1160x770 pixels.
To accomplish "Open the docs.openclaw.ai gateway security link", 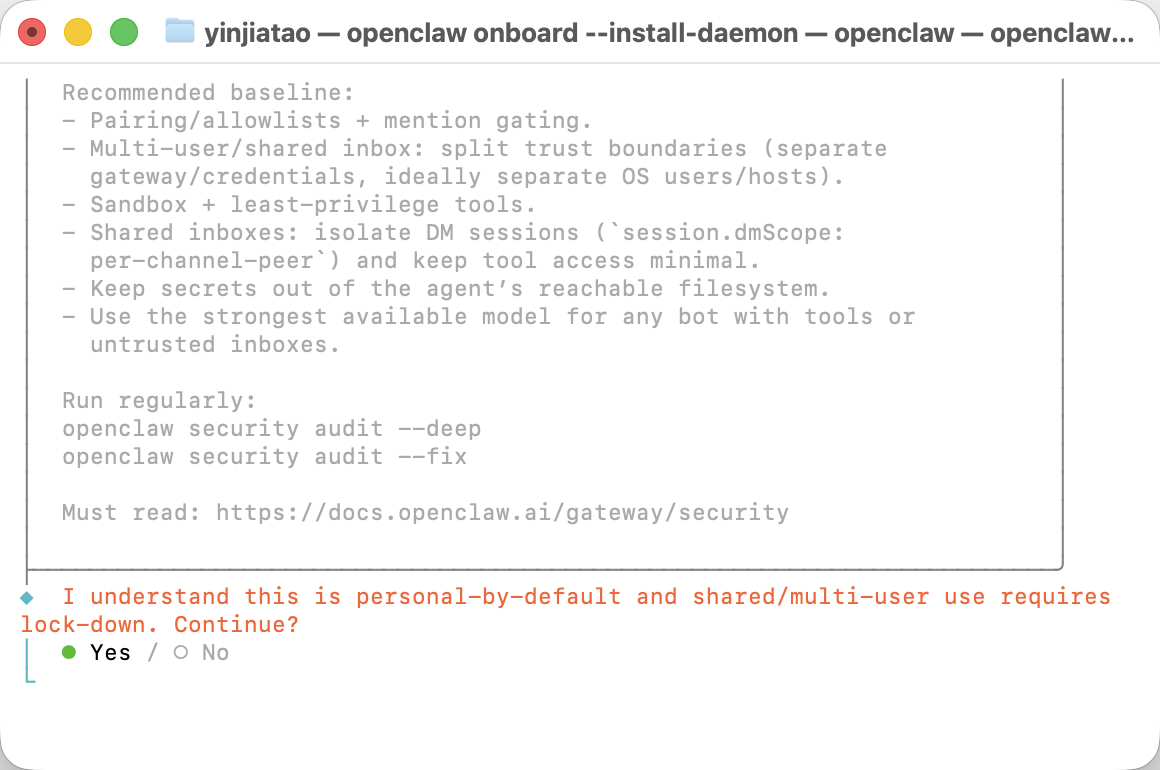I will [x=502, y=513].
